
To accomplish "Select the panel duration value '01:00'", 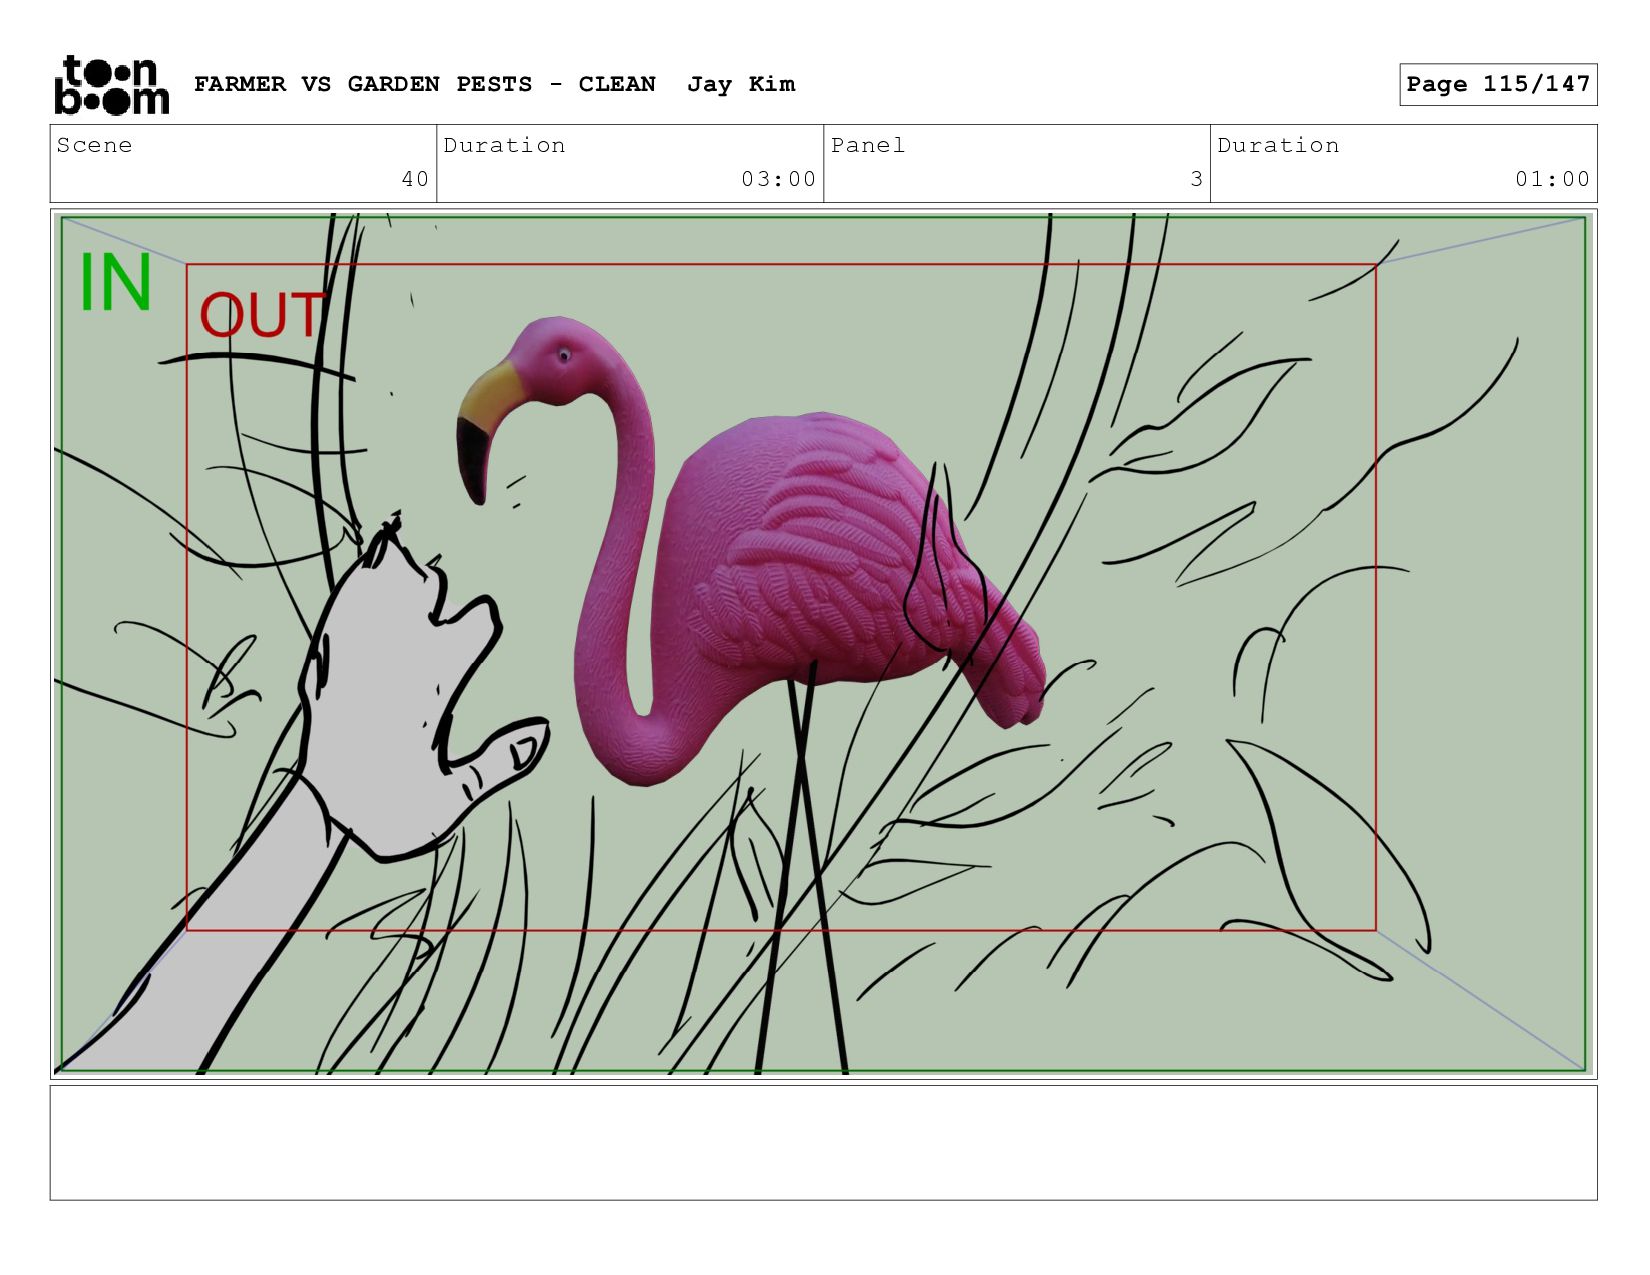I will [x=1552, y=179].
